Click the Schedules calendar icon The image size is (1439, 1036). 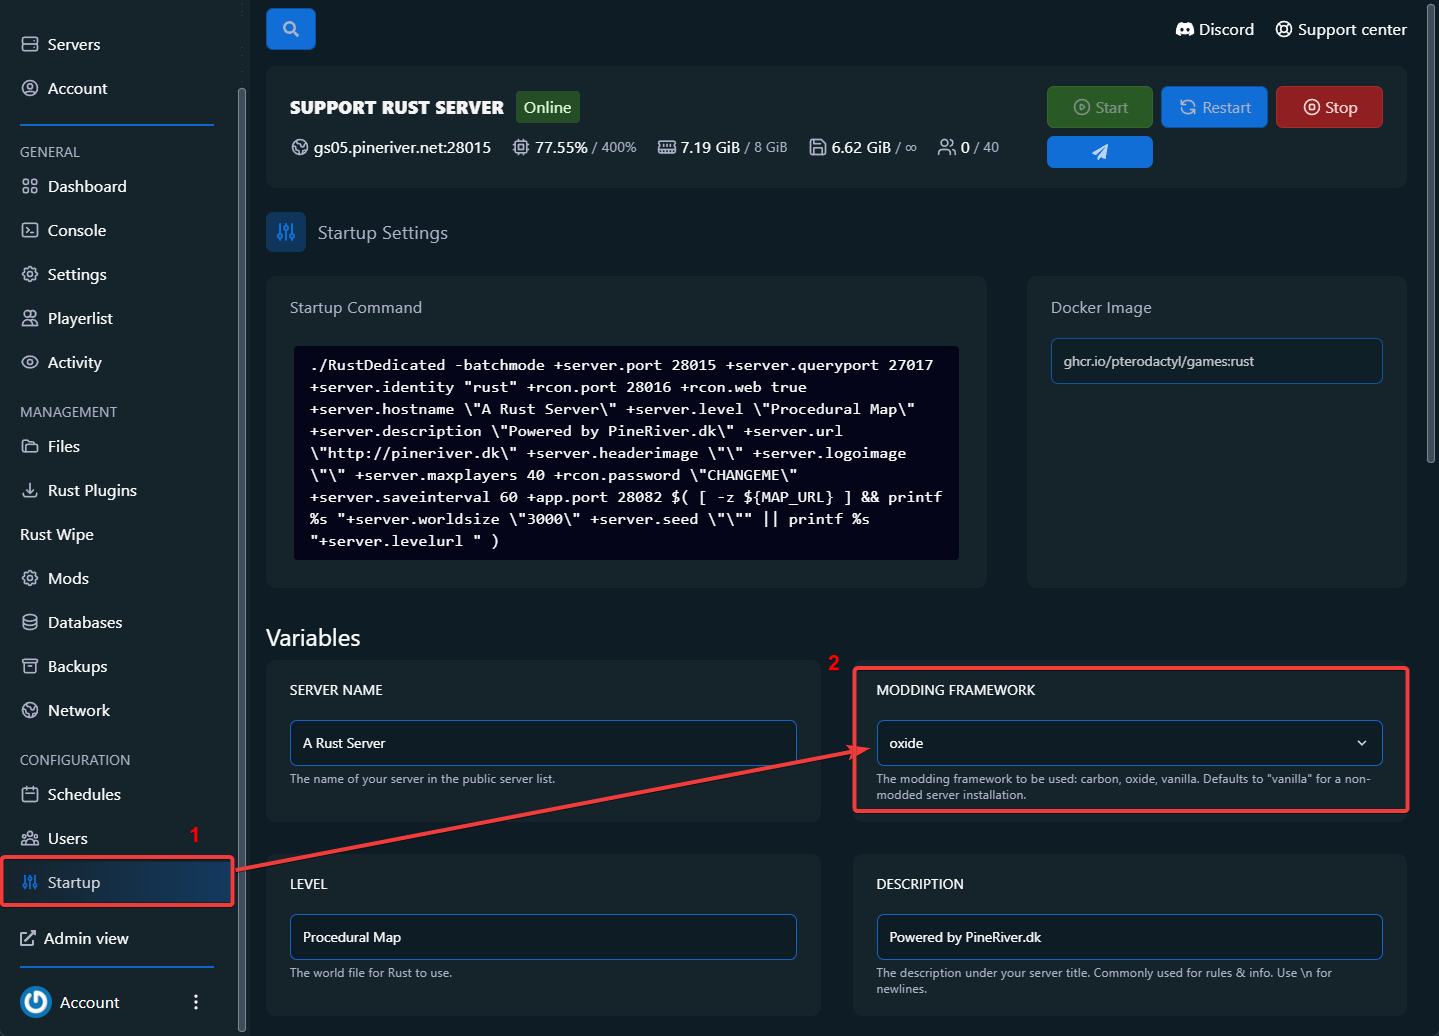(x=30, y=794)
